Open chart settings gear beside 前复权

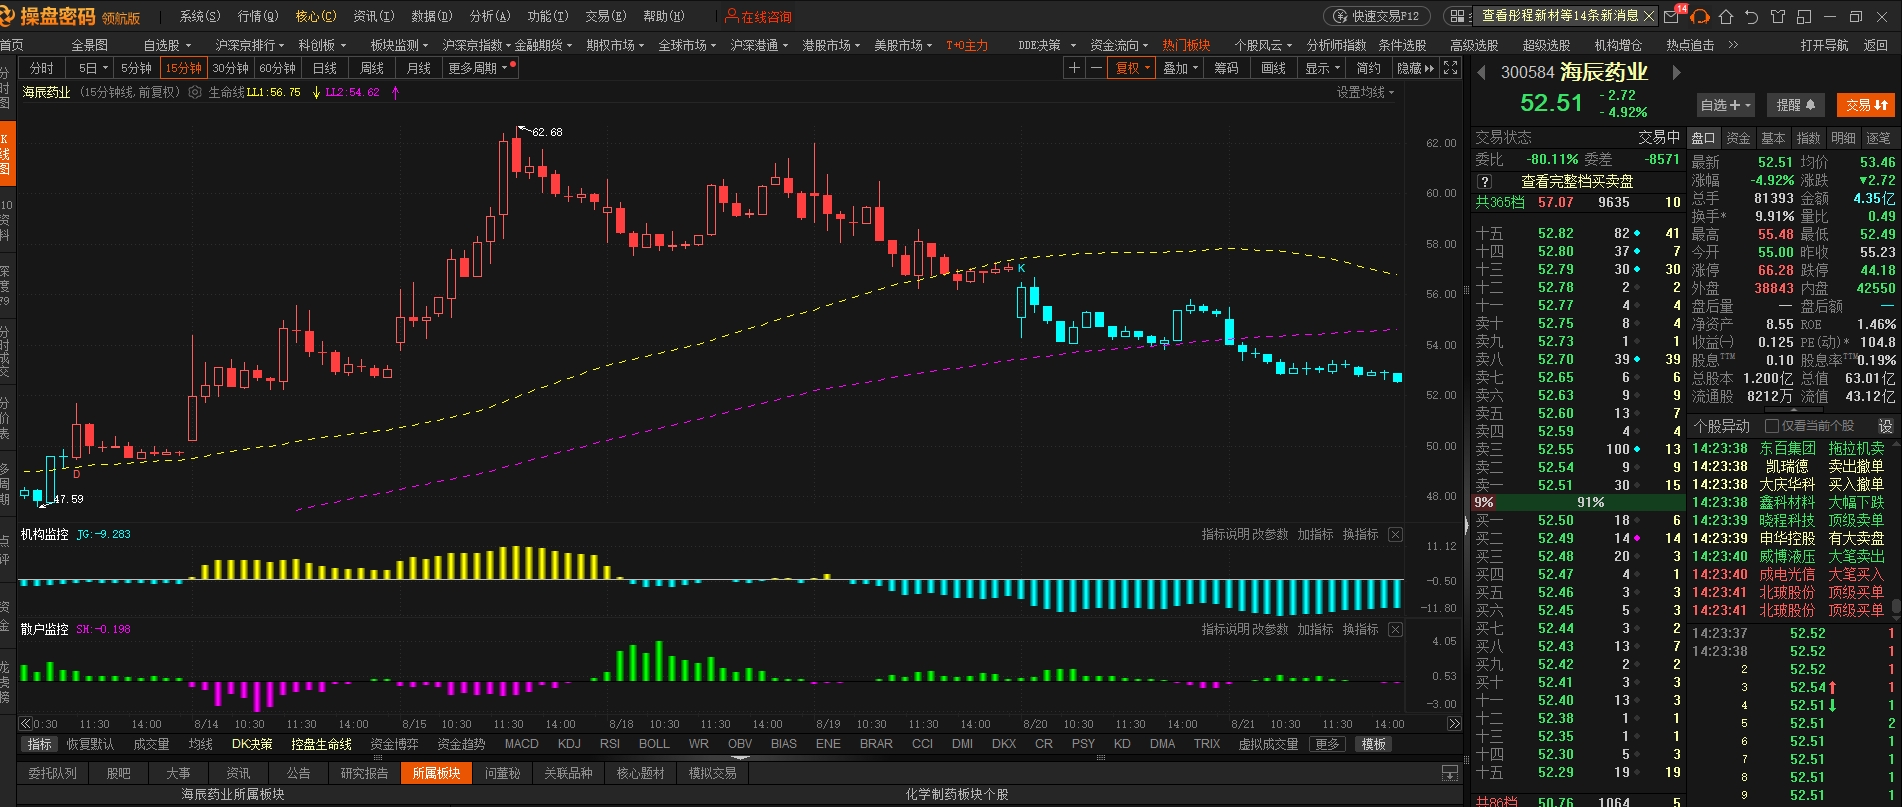pyautogui.click(x=195, y=92)
